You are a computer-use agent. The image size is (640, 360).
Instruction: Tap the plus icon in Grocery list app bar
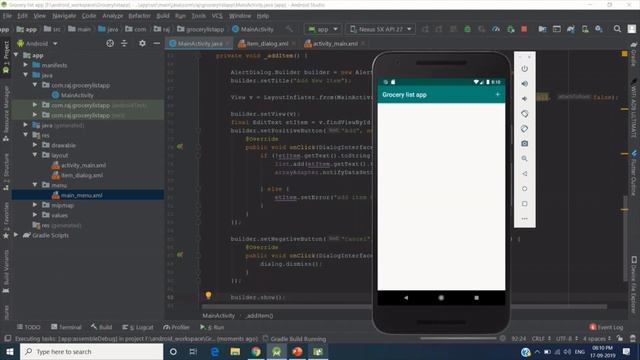(x=498, y=94)
